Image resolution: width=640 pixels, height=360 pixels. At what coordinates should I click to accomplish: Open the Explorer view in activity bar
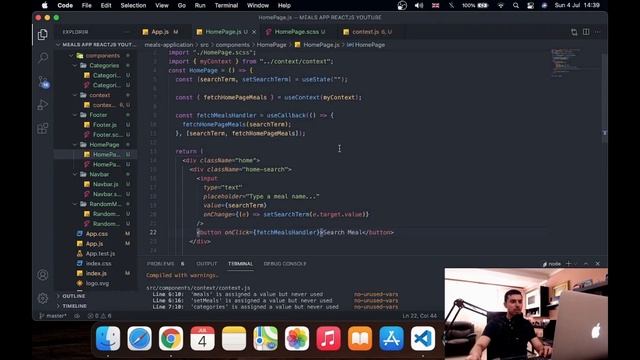coord(42,34)
